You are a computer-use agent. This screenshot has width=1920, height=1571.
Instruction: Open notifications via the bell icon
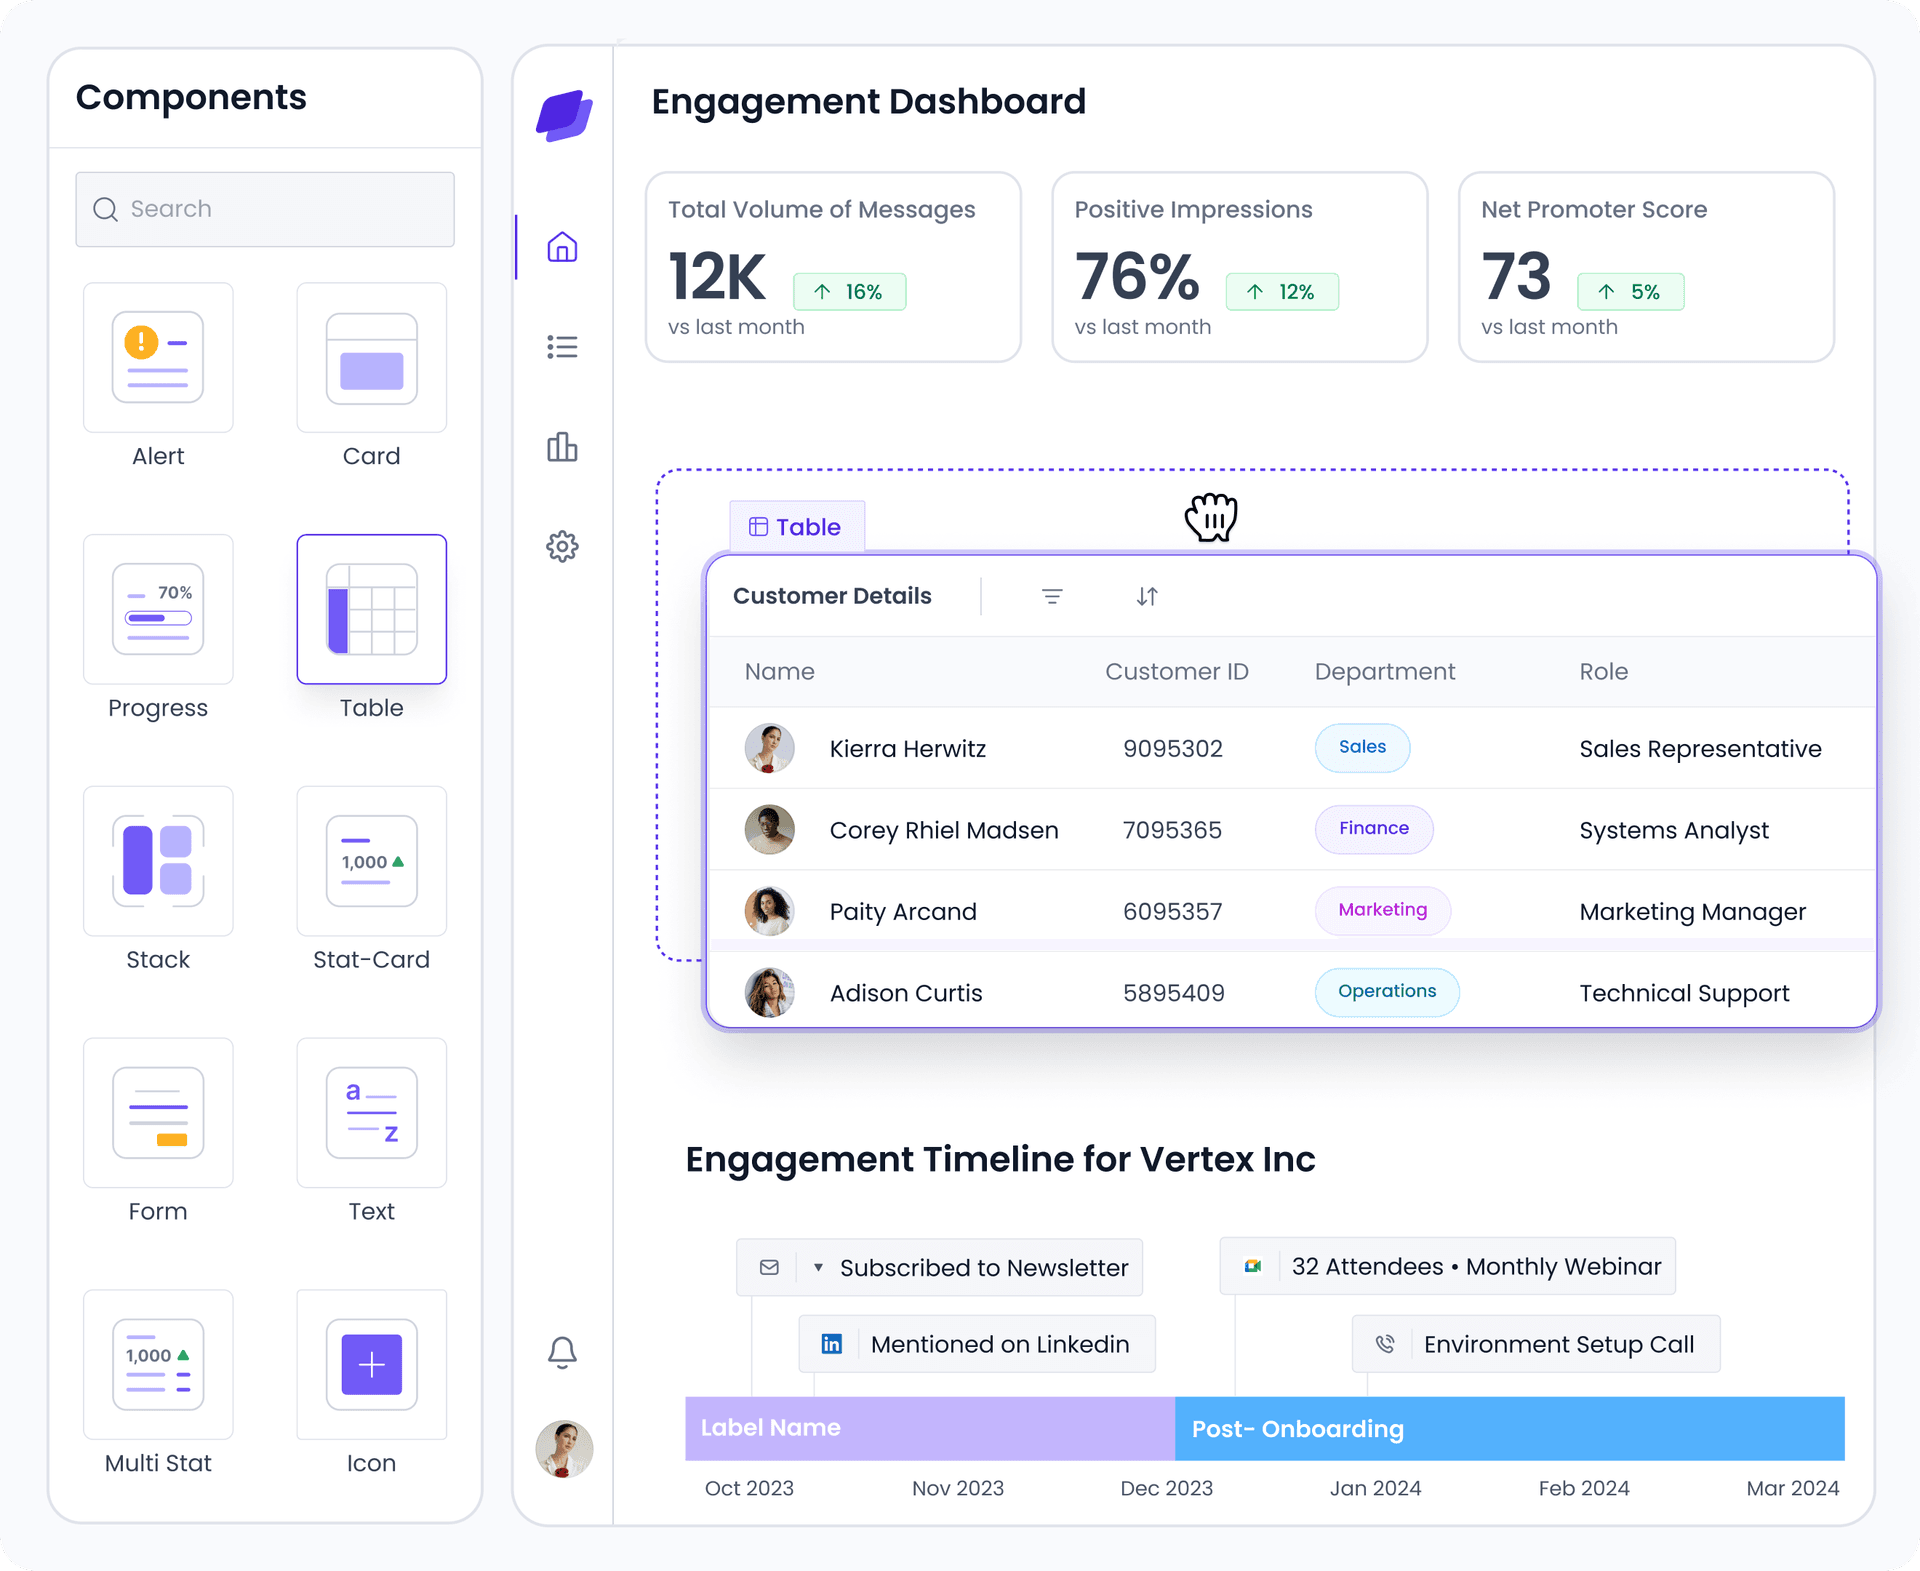tap(563, 1352)
